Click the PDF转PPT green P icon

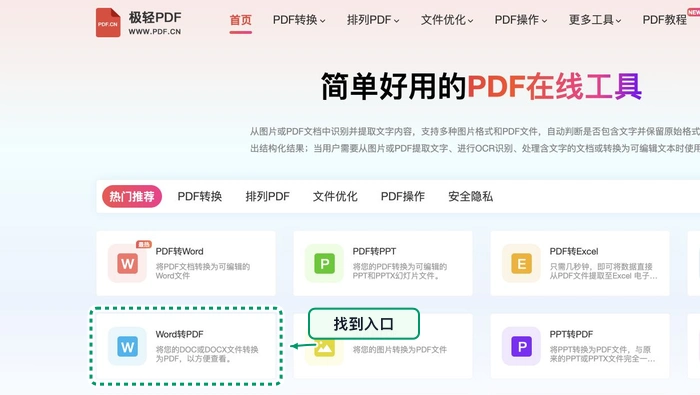[x=324, y=263]
